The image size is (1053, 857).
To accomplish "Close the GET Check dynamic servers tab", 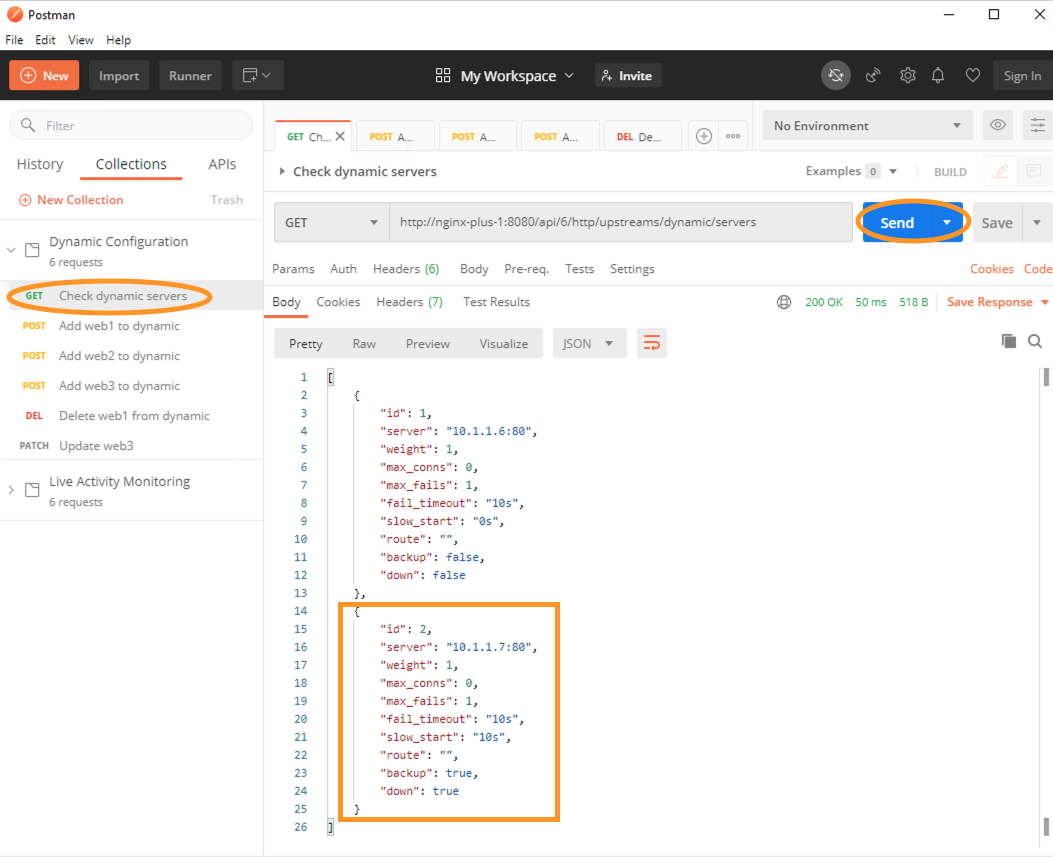I will pyautogui.click(x=340, y=136).
